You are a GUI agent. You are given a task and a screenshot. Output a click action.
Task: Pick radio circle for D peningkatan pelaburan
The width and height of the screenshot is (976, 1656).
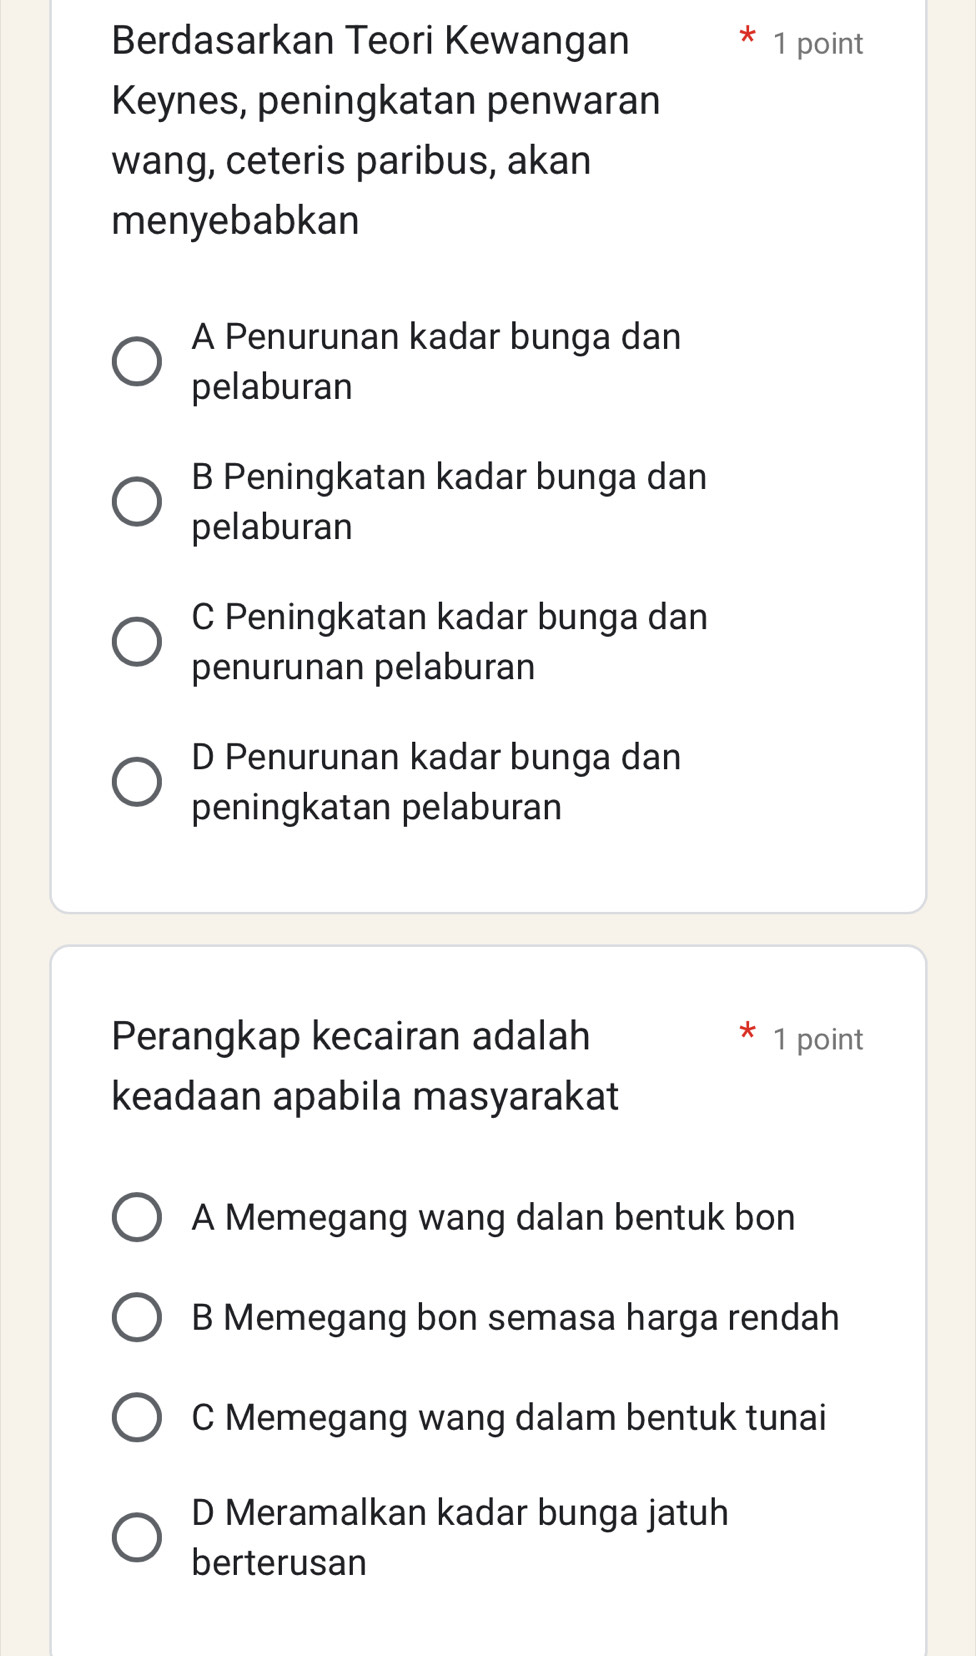[x=136, y=781]
